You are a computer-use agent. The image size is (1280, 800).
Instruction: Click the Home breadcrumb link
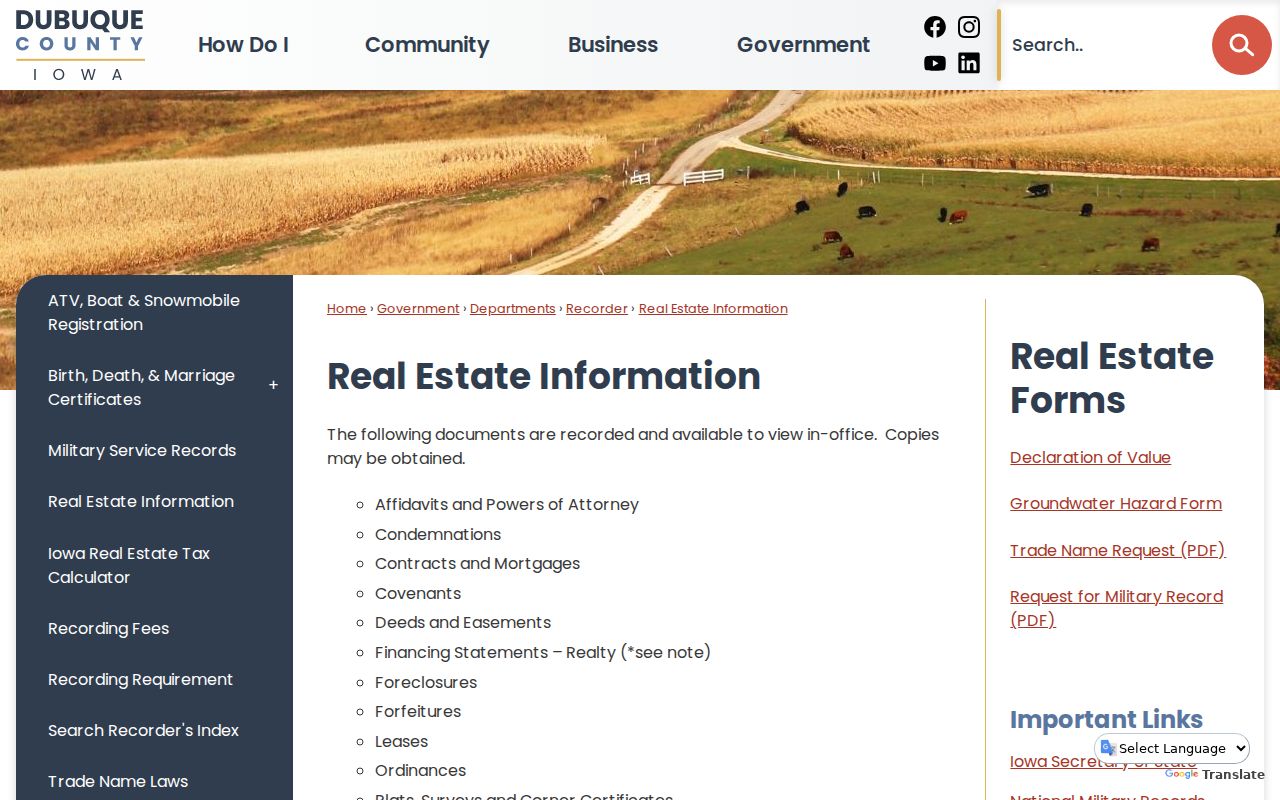tap(346, 309)
